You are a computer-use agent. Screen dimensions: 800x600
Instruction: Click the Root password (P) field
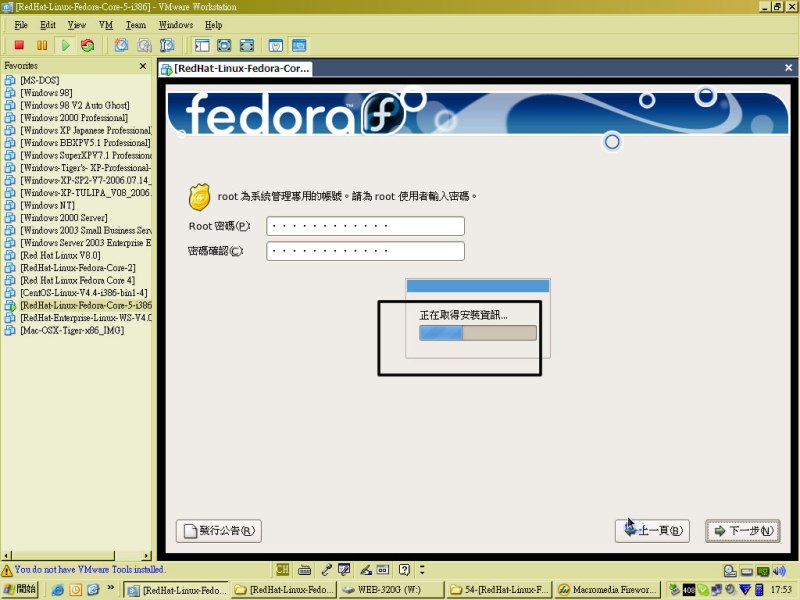[x=365, y=226]
